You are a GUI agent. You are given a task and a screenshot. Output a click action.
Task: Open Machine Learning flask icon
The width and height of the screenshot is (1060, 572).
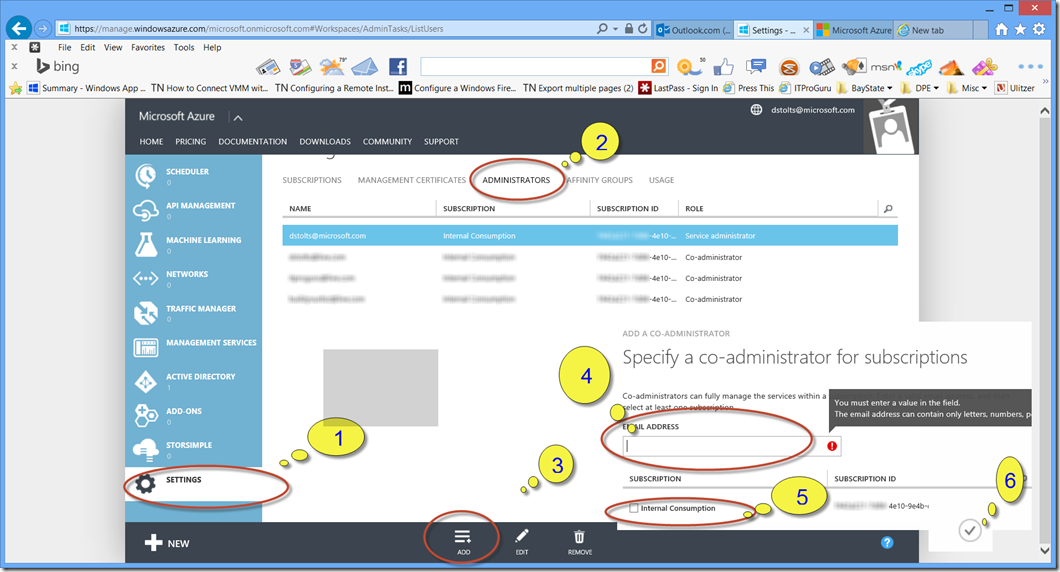coord(145,244)
